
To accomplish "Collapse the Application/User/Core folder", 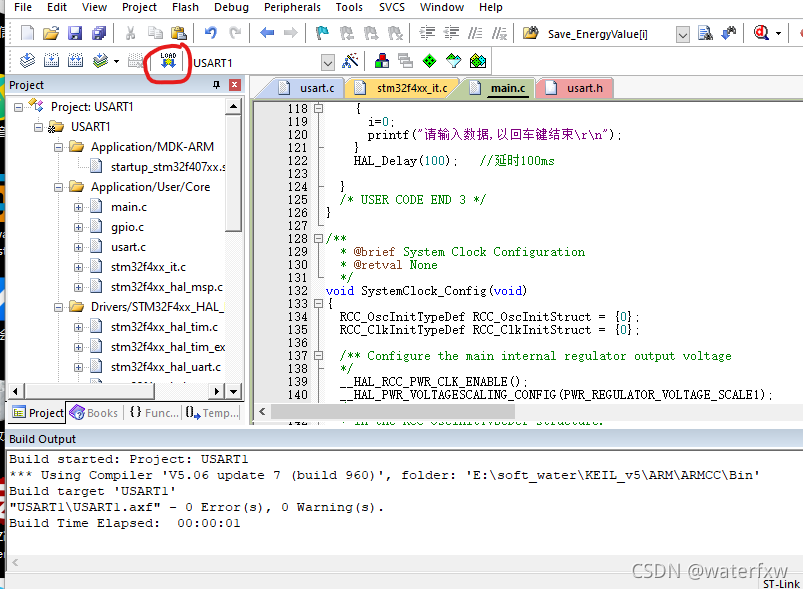I will 58,187.
